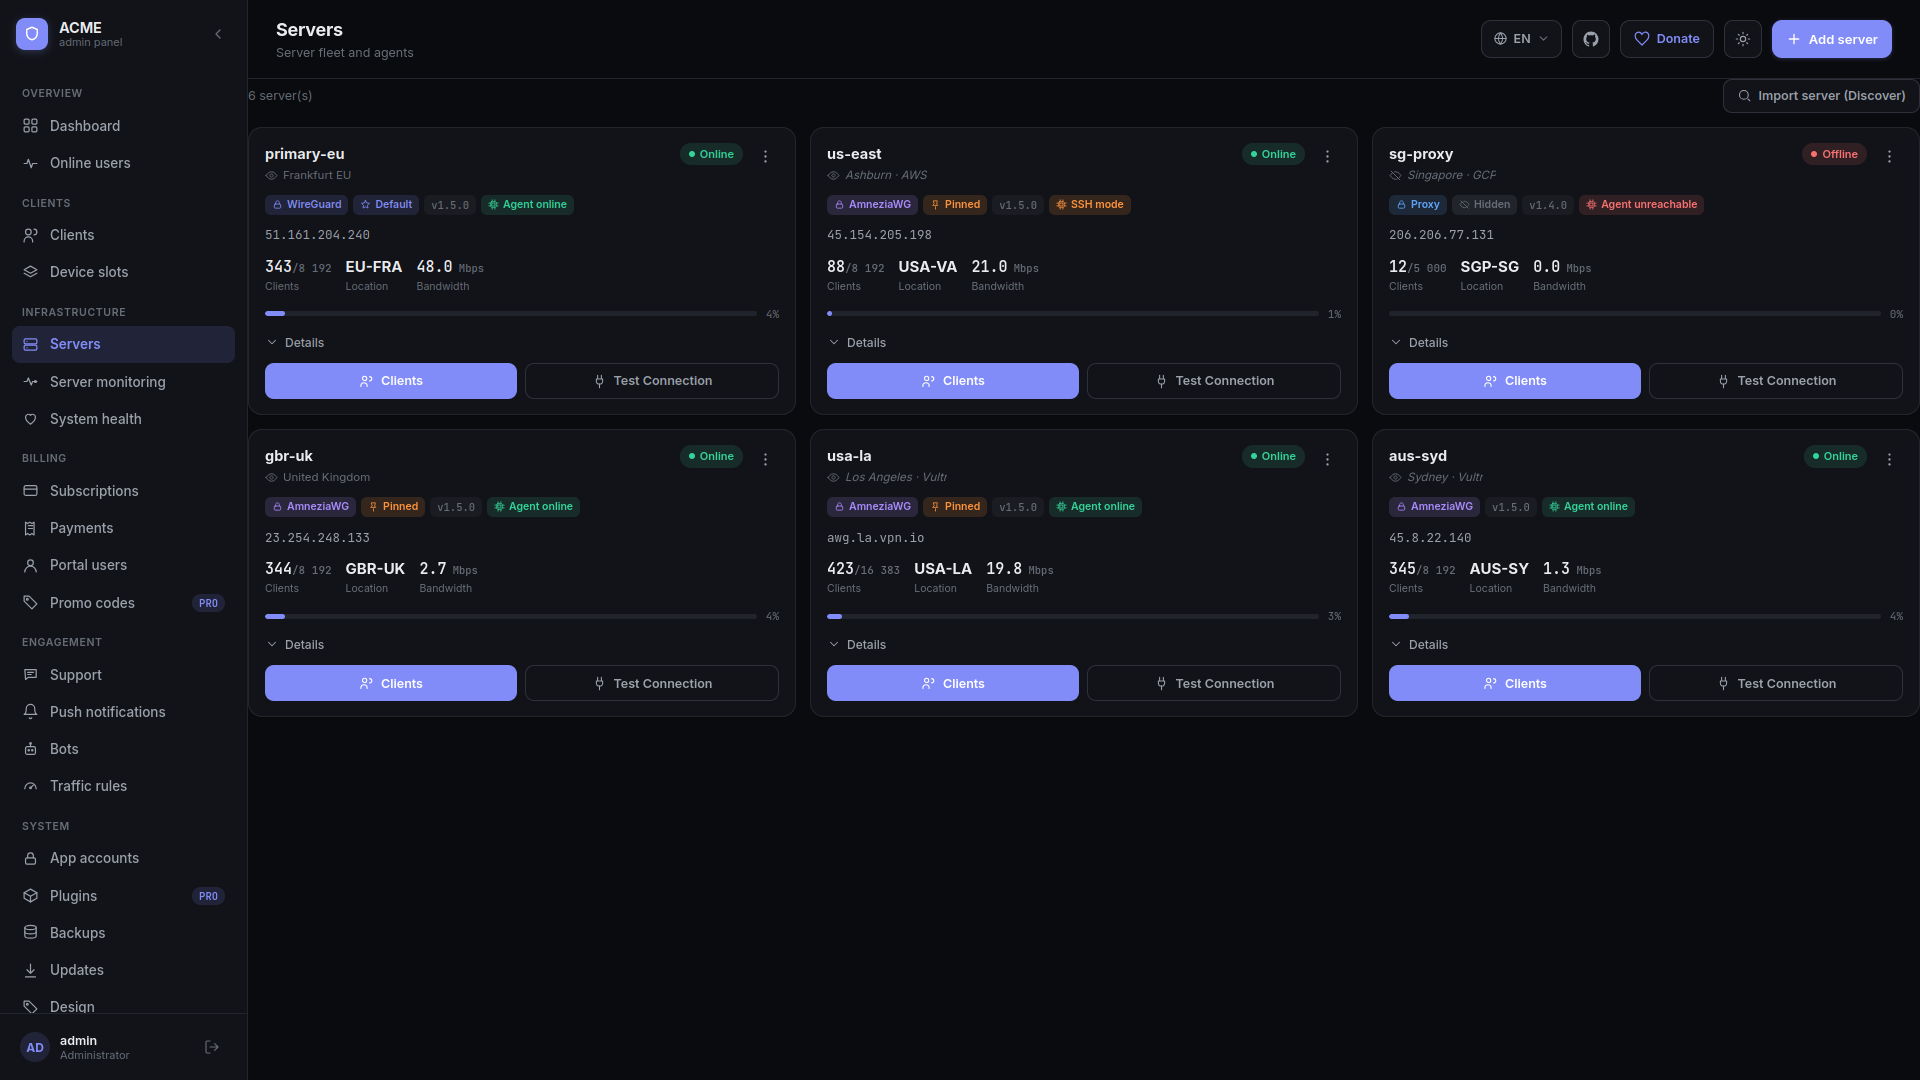The height and width of the screenshot is (1080, 1920).
Task: Open Promo codes page
Action: click(123, 603)
